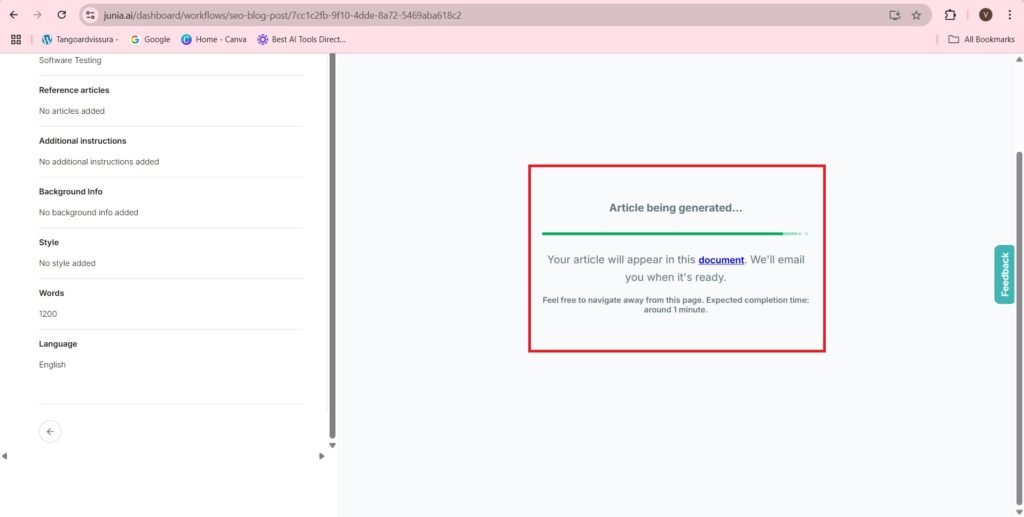Click the page's right vertical scrollbar

(x=1019, y=326)
